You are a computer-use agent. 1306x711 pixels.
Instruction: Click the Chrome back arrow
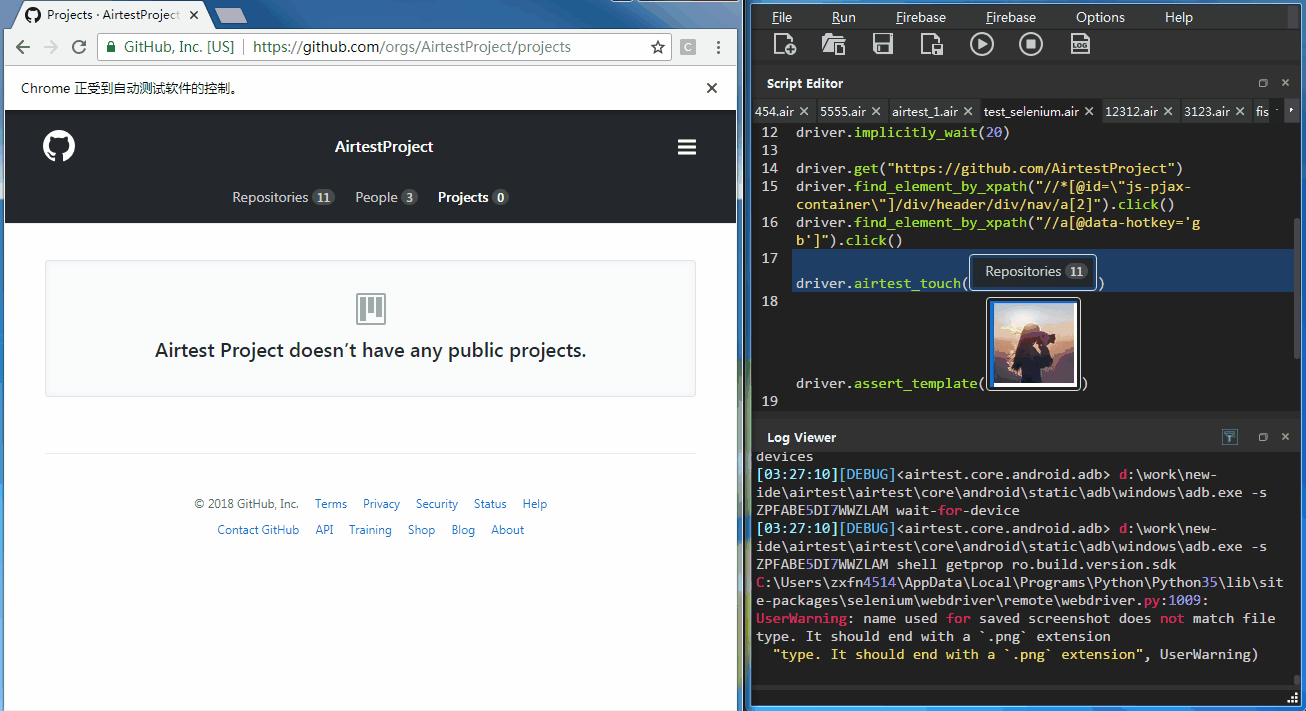click(23, 47)
